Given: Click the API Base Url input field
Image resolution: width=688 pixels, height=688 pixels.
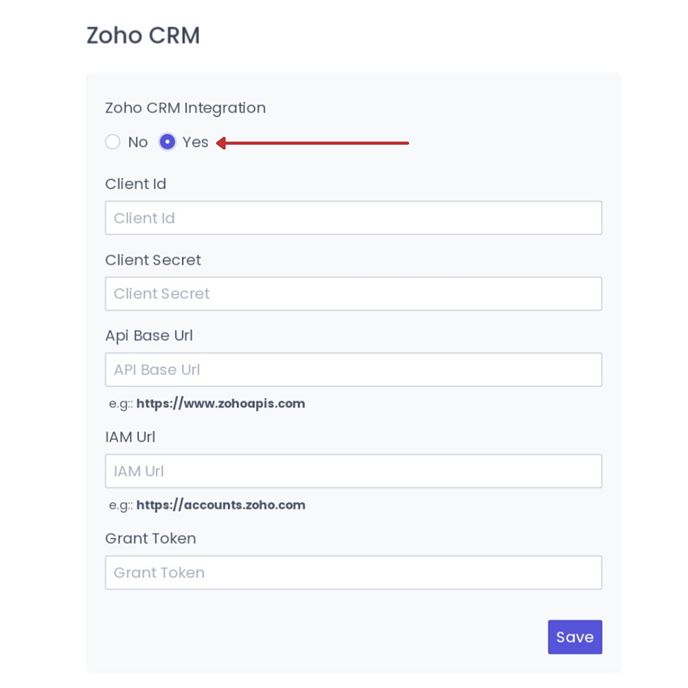Looking at the screenshot, I should coord(353,370).
